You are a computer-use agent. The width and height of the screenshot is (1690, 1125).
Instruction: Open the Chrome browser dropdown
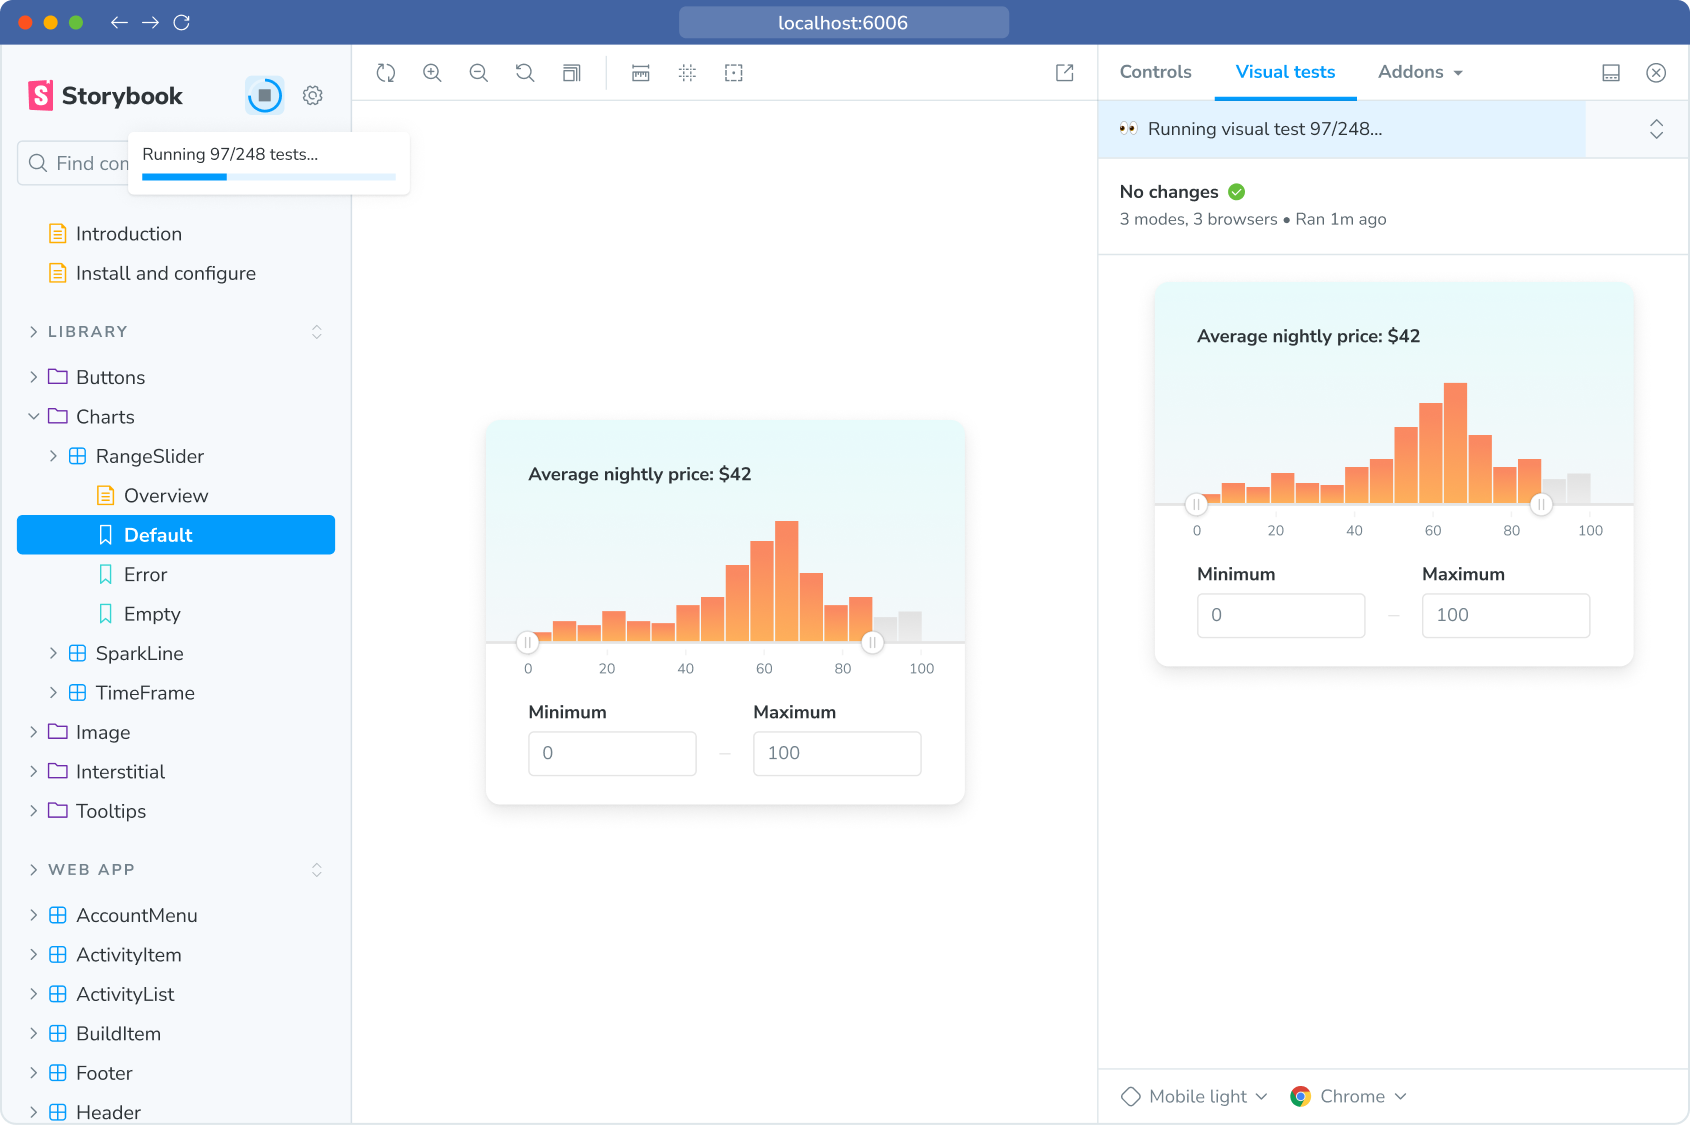pyautogui.click(x=1349, y=1096)
